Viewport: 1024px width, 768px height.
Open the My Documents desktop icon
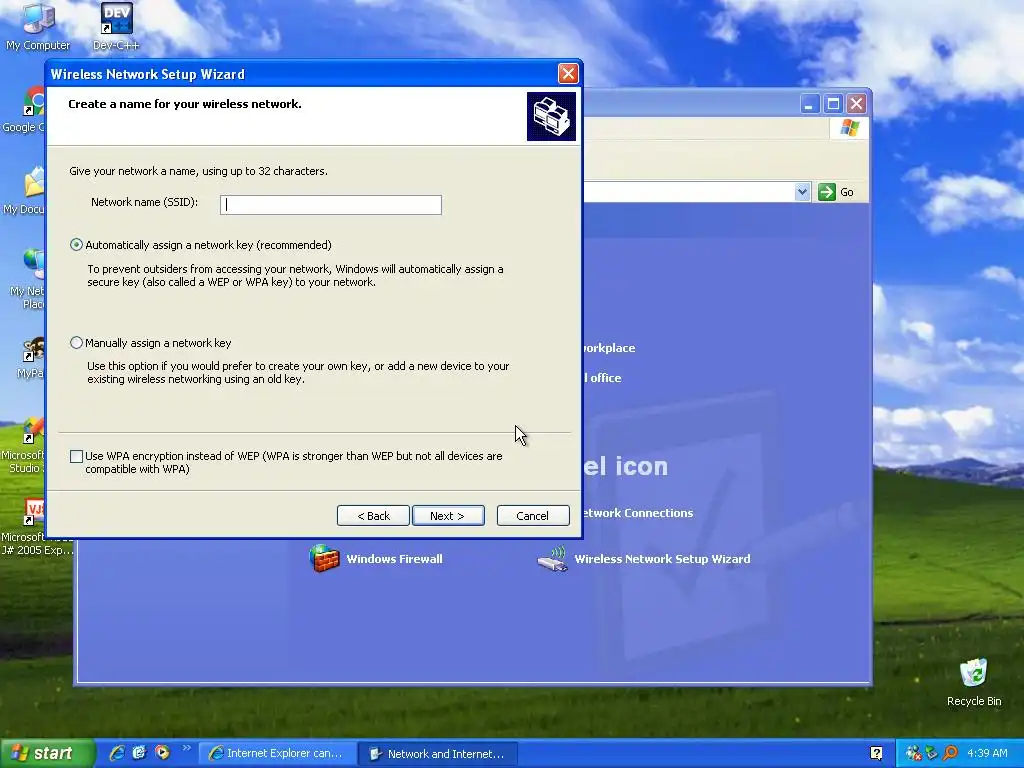point(26,191)
